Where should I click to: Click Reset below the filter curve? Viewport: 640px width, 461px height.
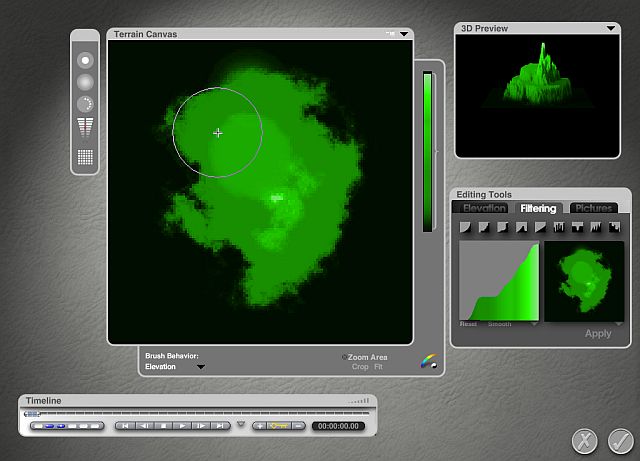[468, 324]
